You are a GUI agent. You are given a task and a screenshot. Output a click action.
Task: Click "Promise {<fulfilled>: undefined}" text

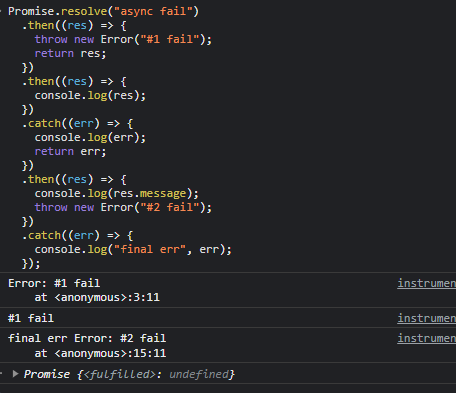(129, 374)
